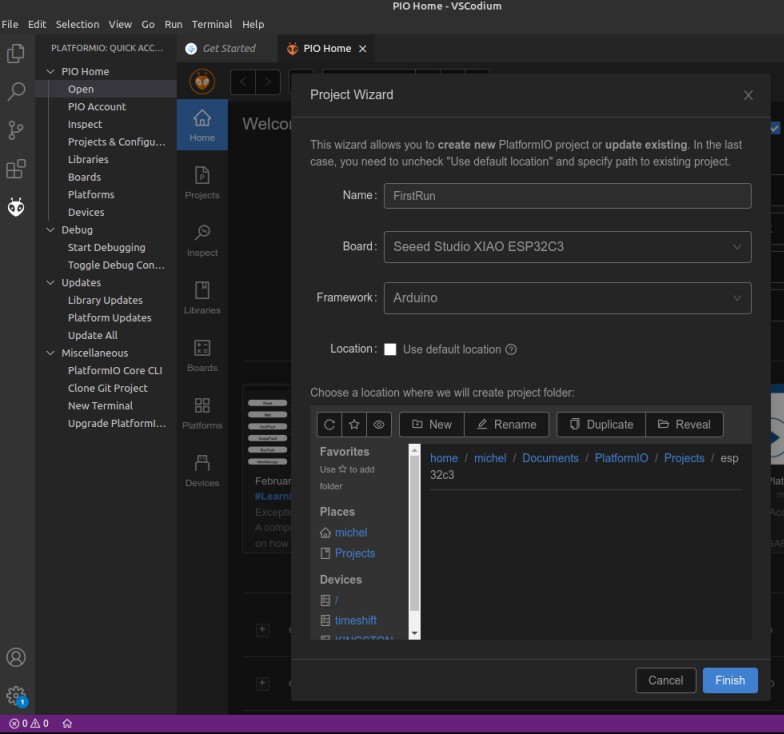Click the refresh icon in file browser

329,424
